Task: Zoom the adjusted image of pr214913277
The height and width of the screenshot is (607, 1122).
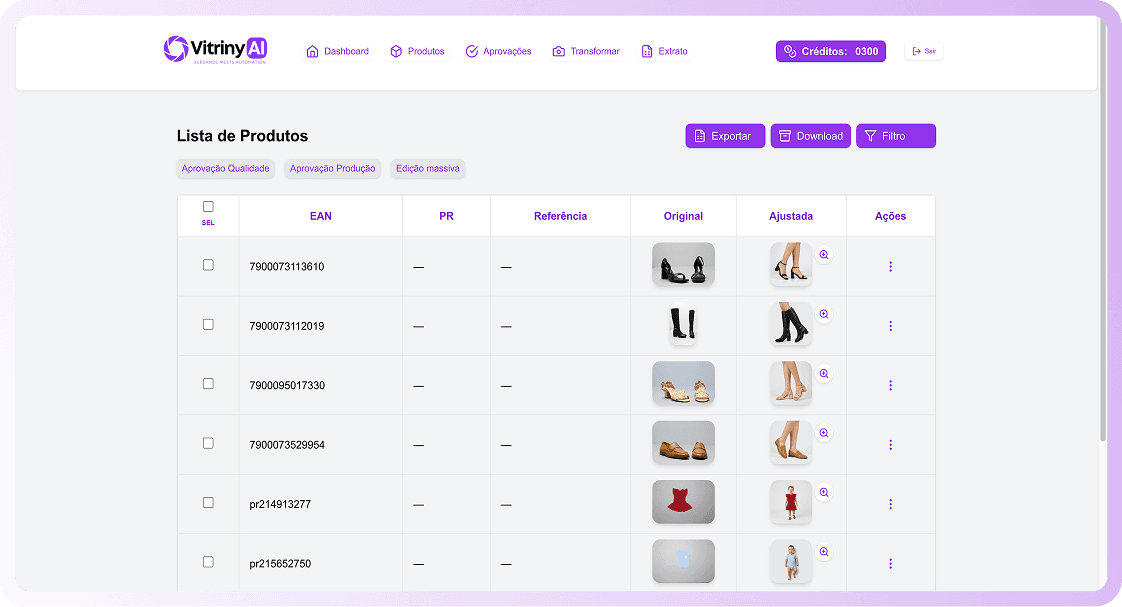Action: [824, 492]
